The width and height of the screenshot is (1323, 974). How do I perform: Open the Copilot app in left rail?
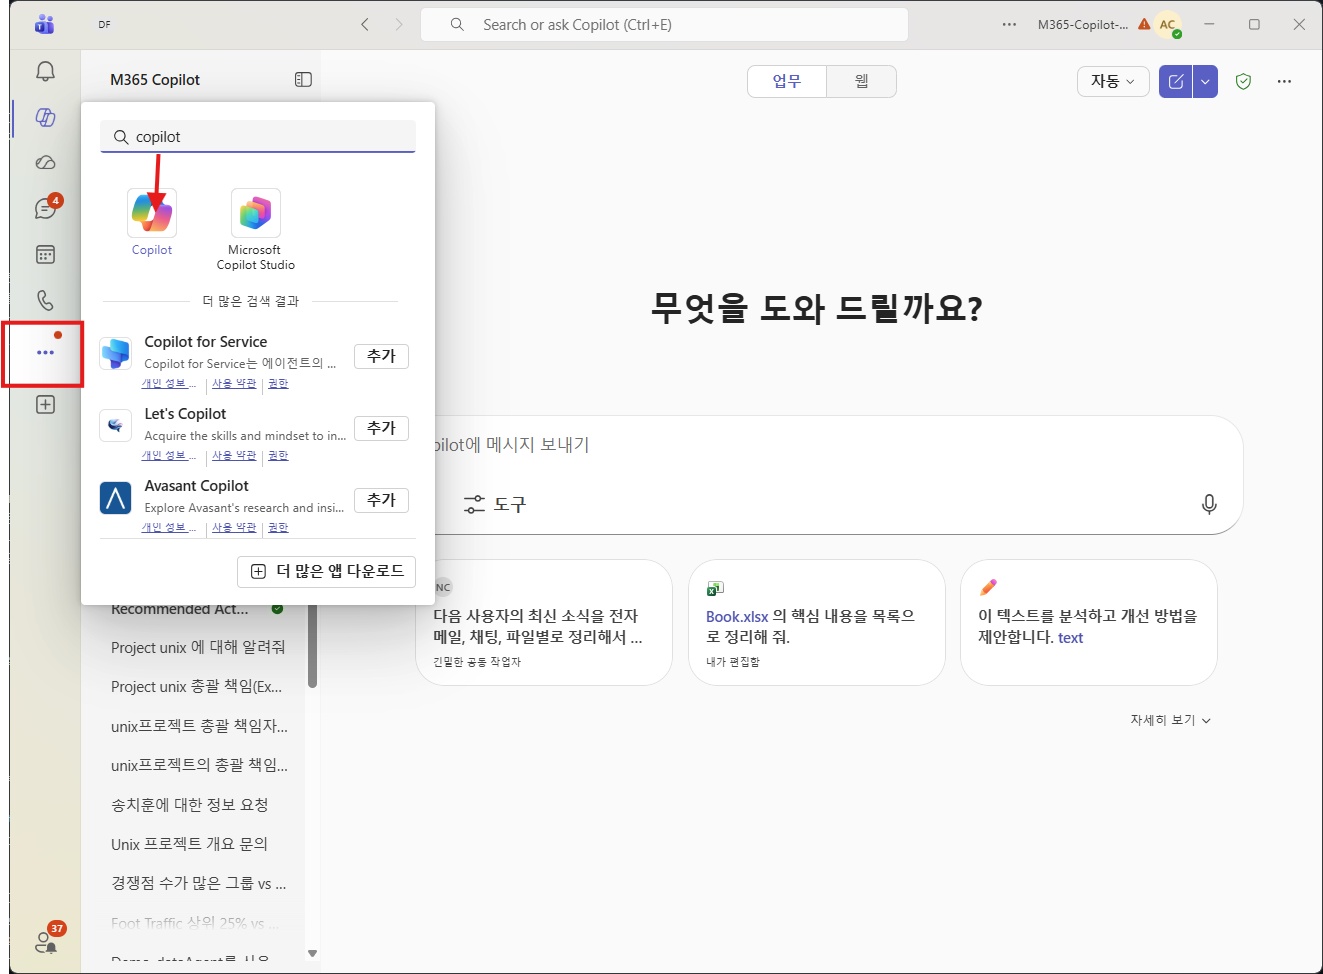pyautogui.click(x=45, y=117)
